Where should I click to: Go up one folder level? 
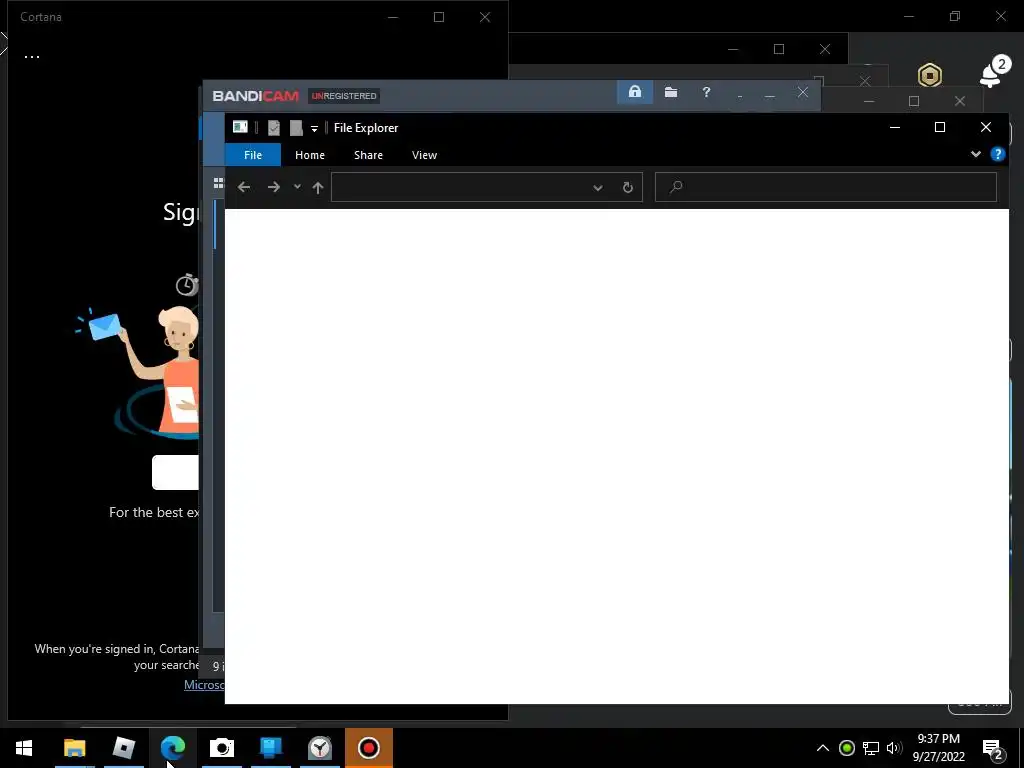318,188
